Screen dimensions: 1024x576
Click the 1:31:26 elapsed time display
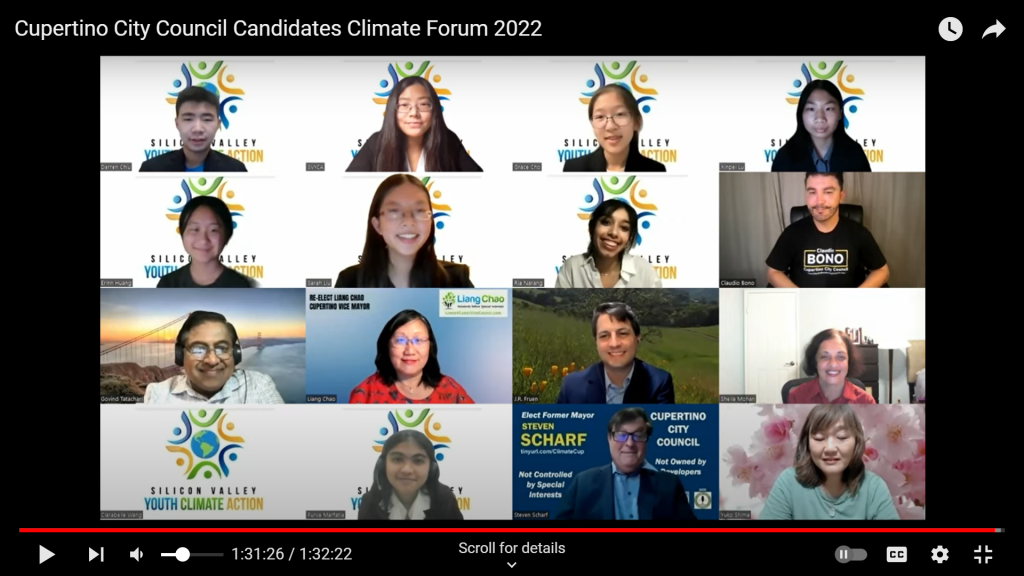(257, 554)
